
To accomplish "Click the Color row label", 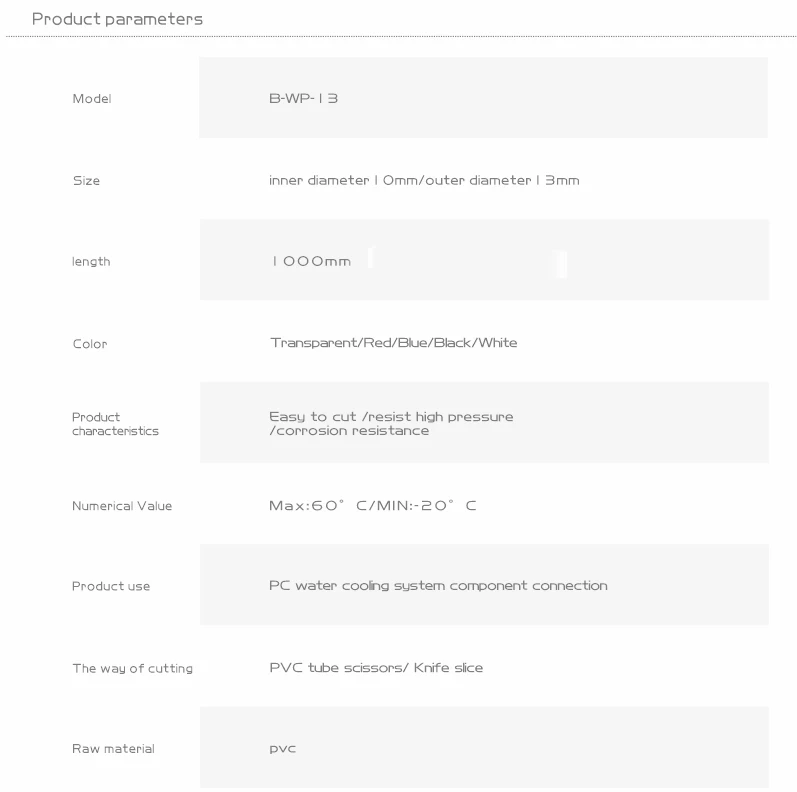I will click(89, 344).
